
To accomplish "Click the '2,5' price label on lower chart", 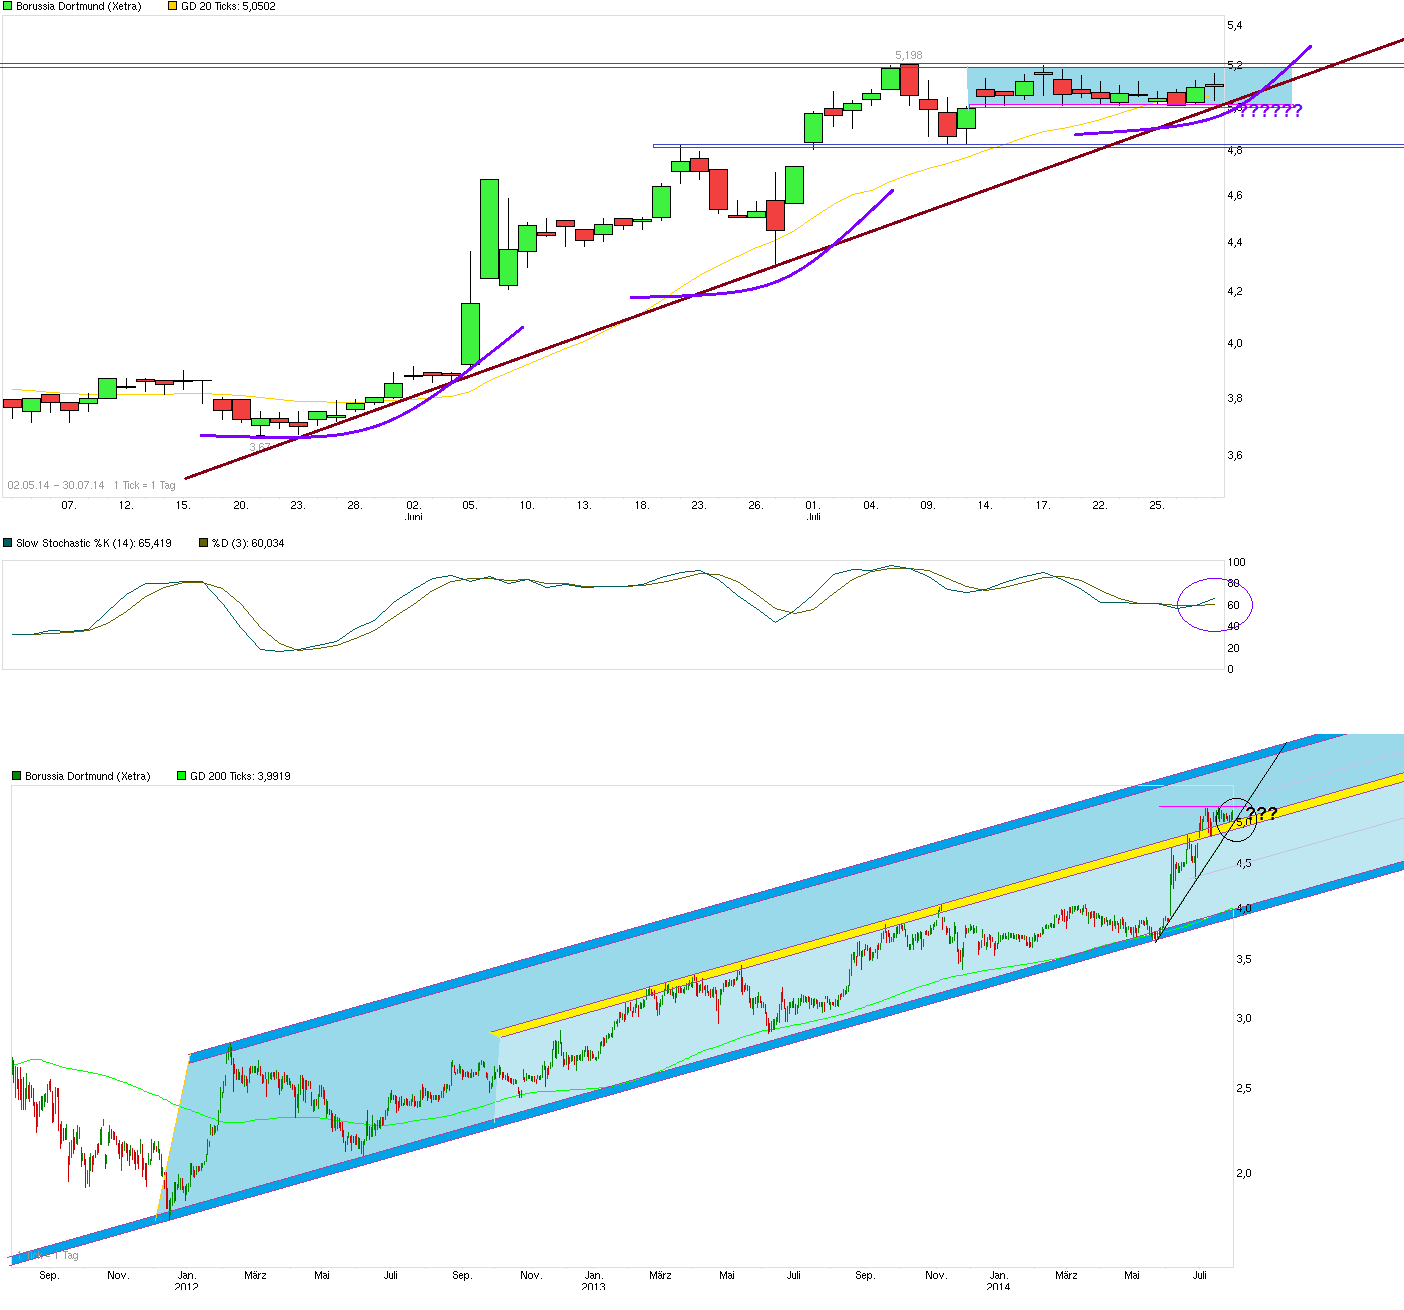I will point(1244,1088).
